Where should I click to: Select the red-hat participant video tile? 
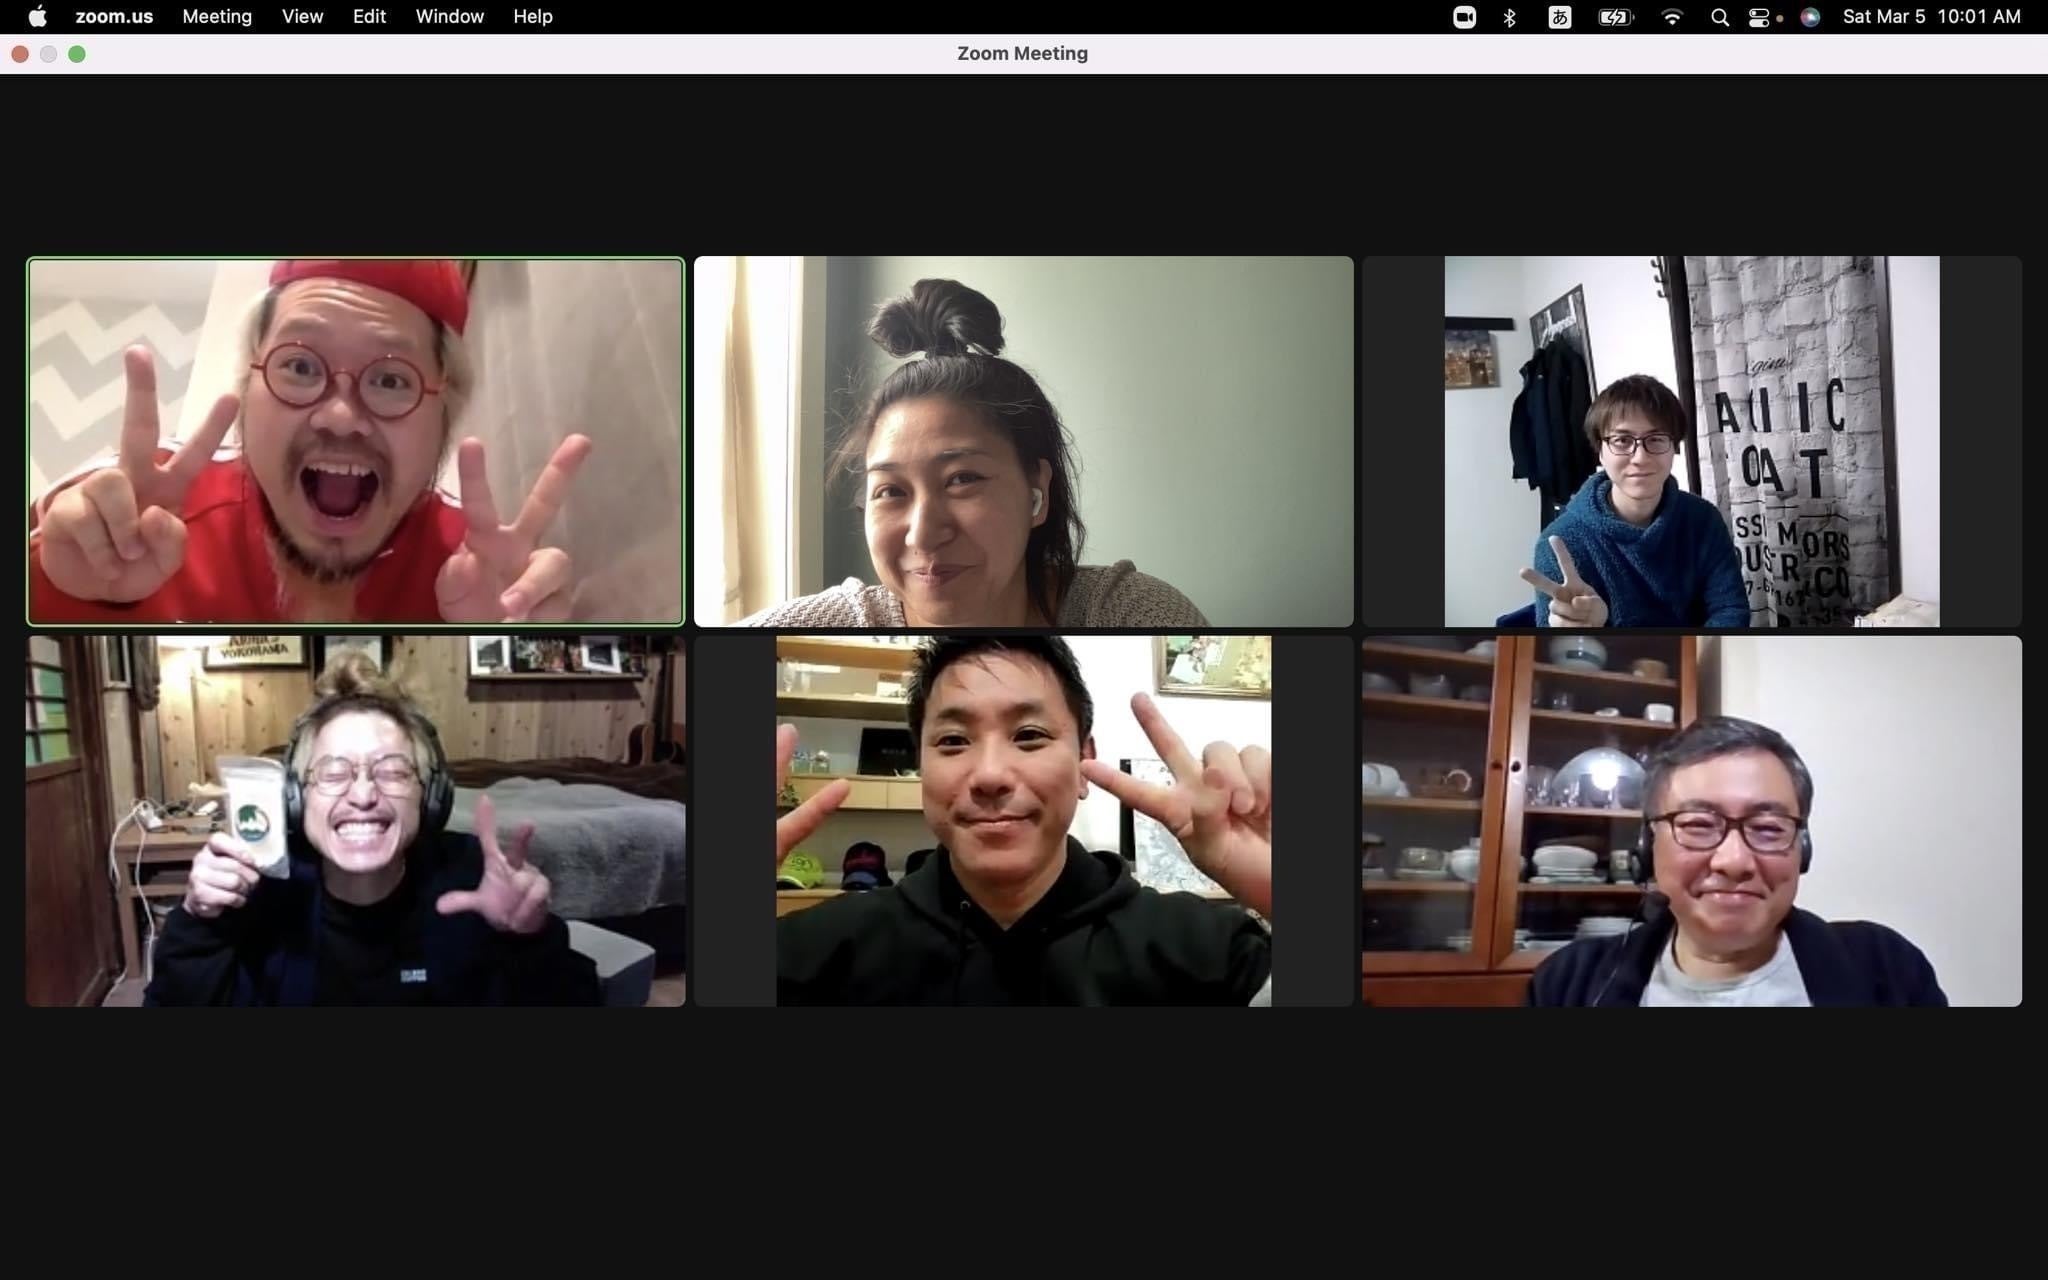pyautogui.click(x=355, y=441)
